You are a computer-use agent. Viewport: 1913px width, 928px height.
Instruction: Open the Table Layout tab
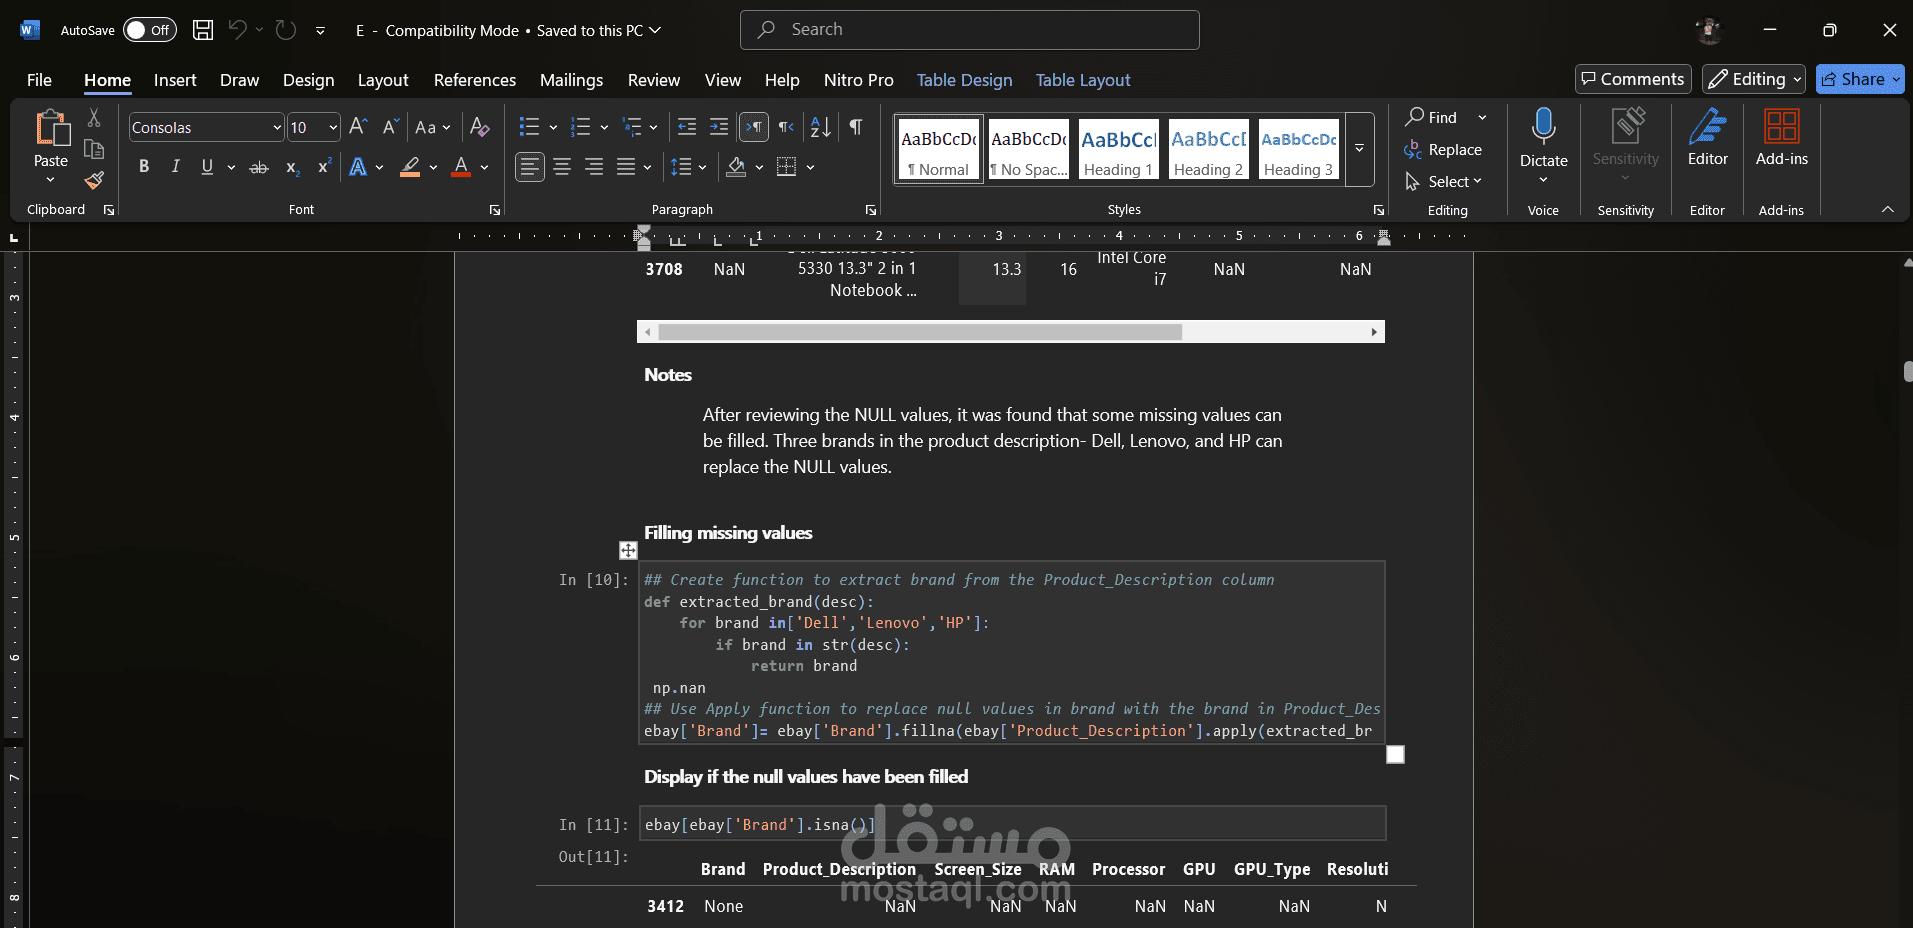click(1083, 80)
